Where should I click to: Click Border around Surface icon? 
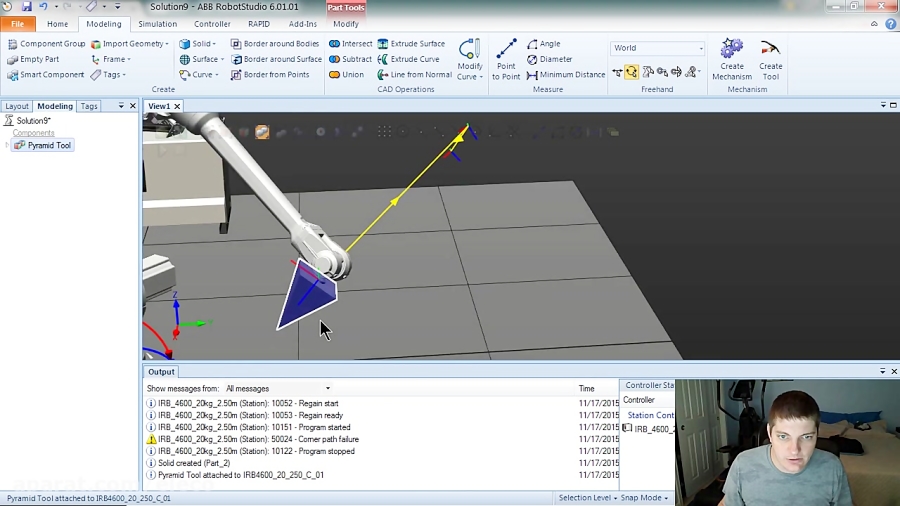pyautogui.click(x=236, y=59)
